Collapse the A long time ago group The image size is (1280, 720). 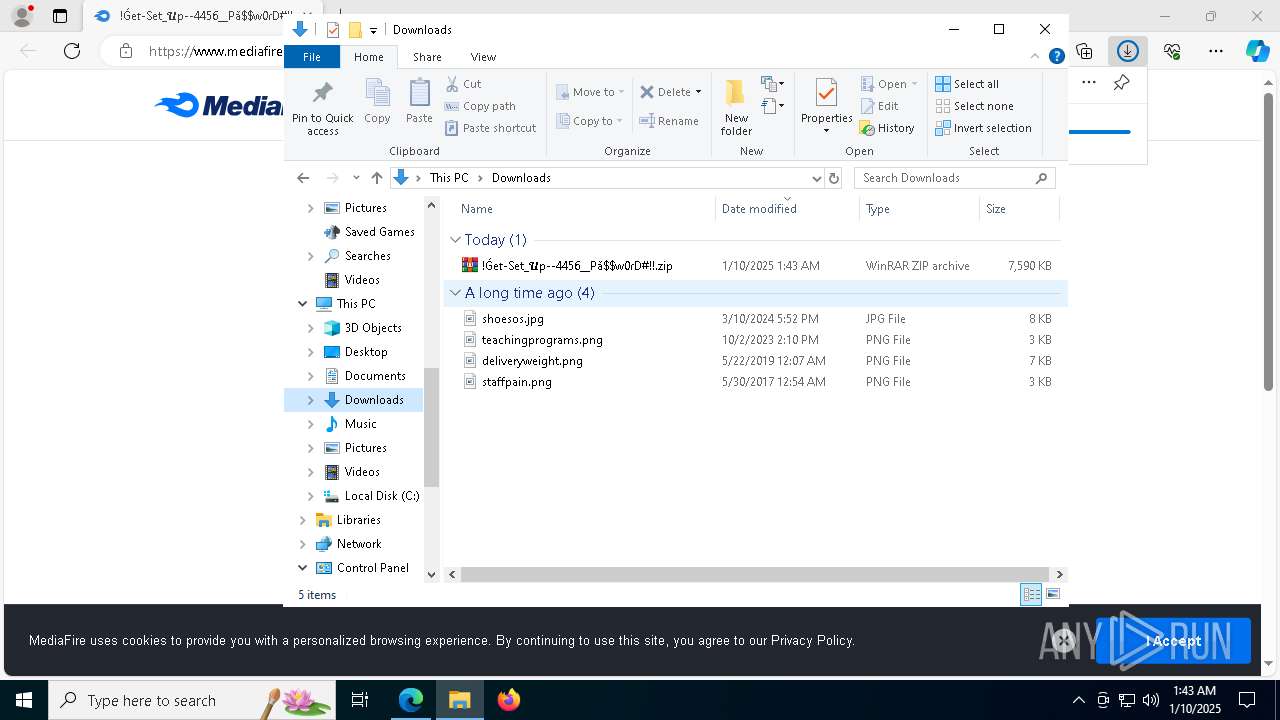point(455,293)
